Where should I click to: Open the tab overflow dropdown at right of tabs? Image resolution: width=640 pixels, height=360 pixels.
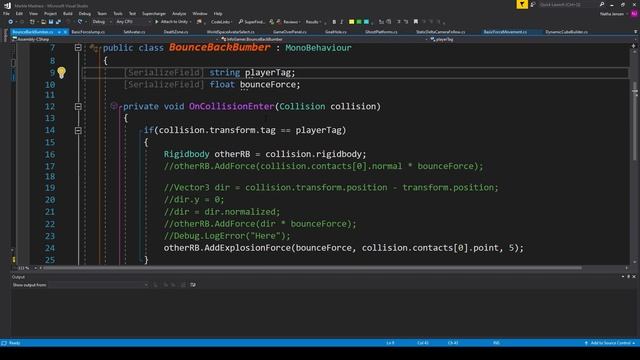click(635, 32)
